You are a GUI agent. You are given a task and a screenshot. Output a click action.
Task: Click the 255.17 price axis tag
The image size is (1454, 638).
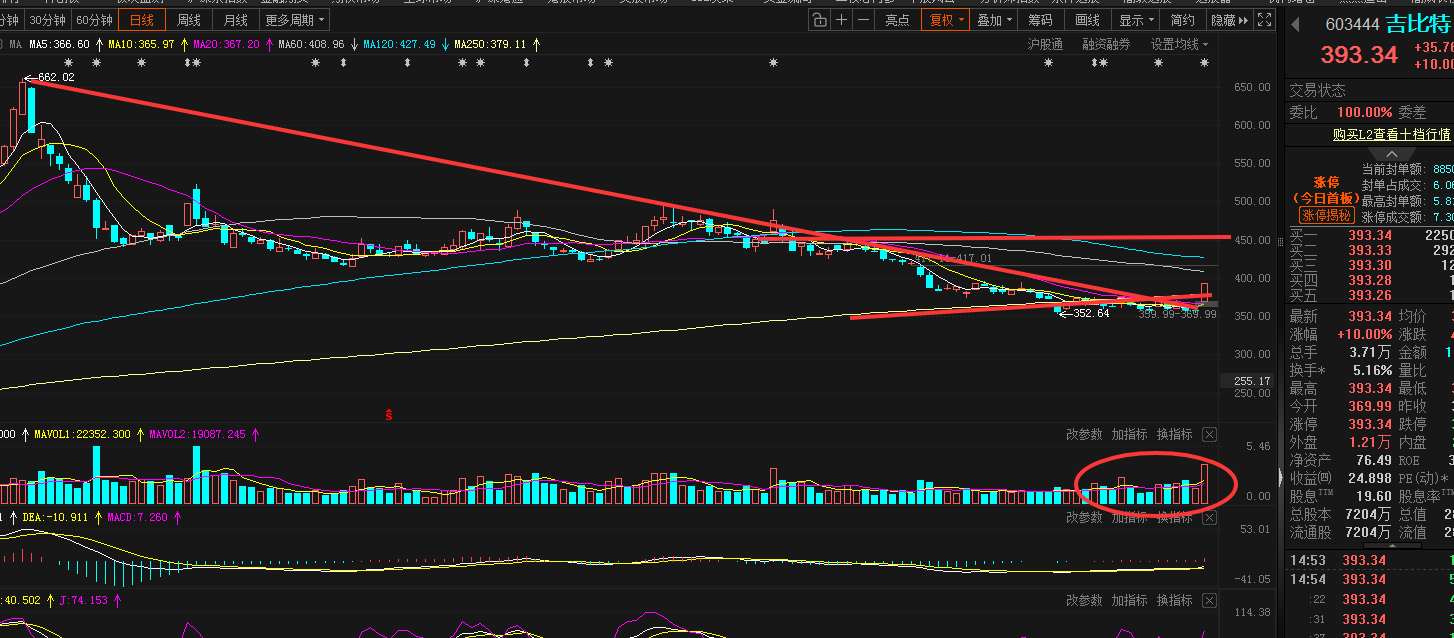pyautogui.click(x=1251, y=381)
